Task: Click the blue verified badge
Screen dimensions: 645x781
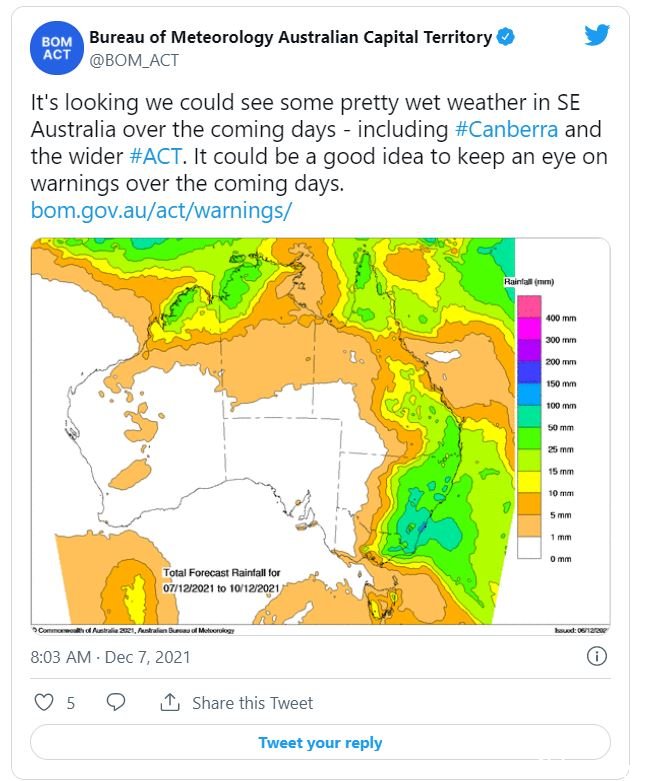Action: 506,37
